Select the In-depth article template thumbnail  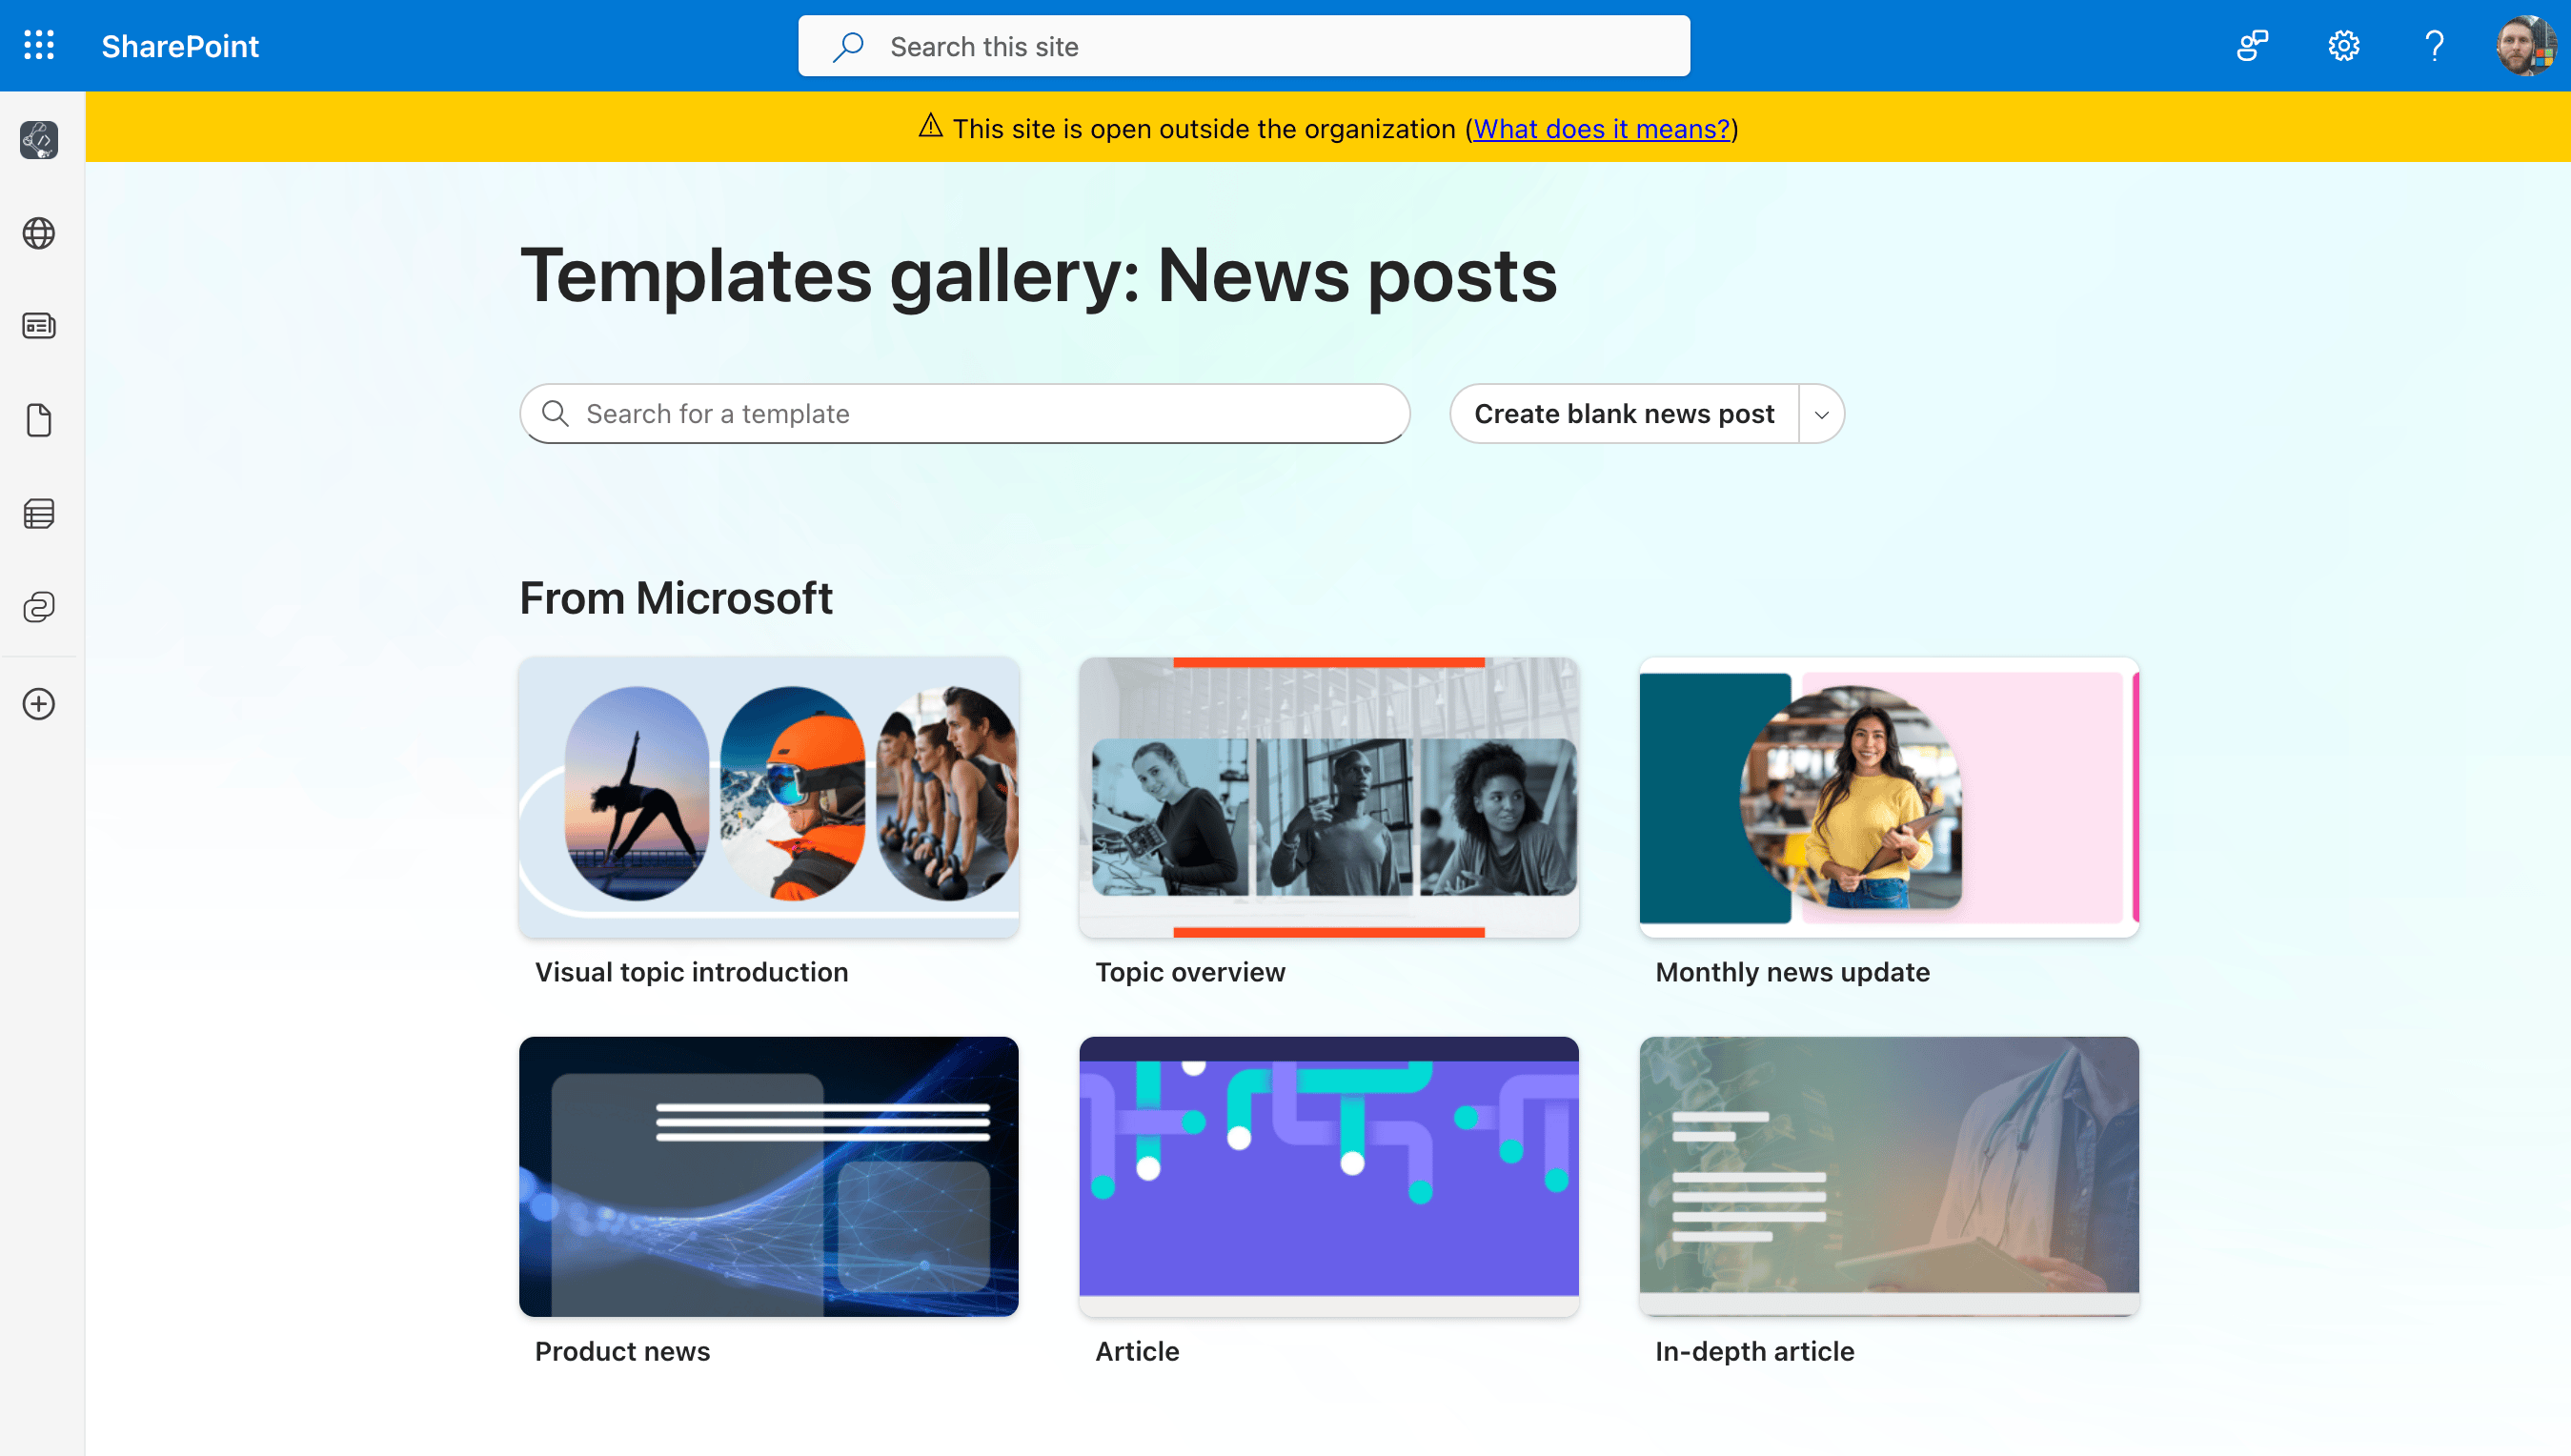[x=1889, y=1176]
